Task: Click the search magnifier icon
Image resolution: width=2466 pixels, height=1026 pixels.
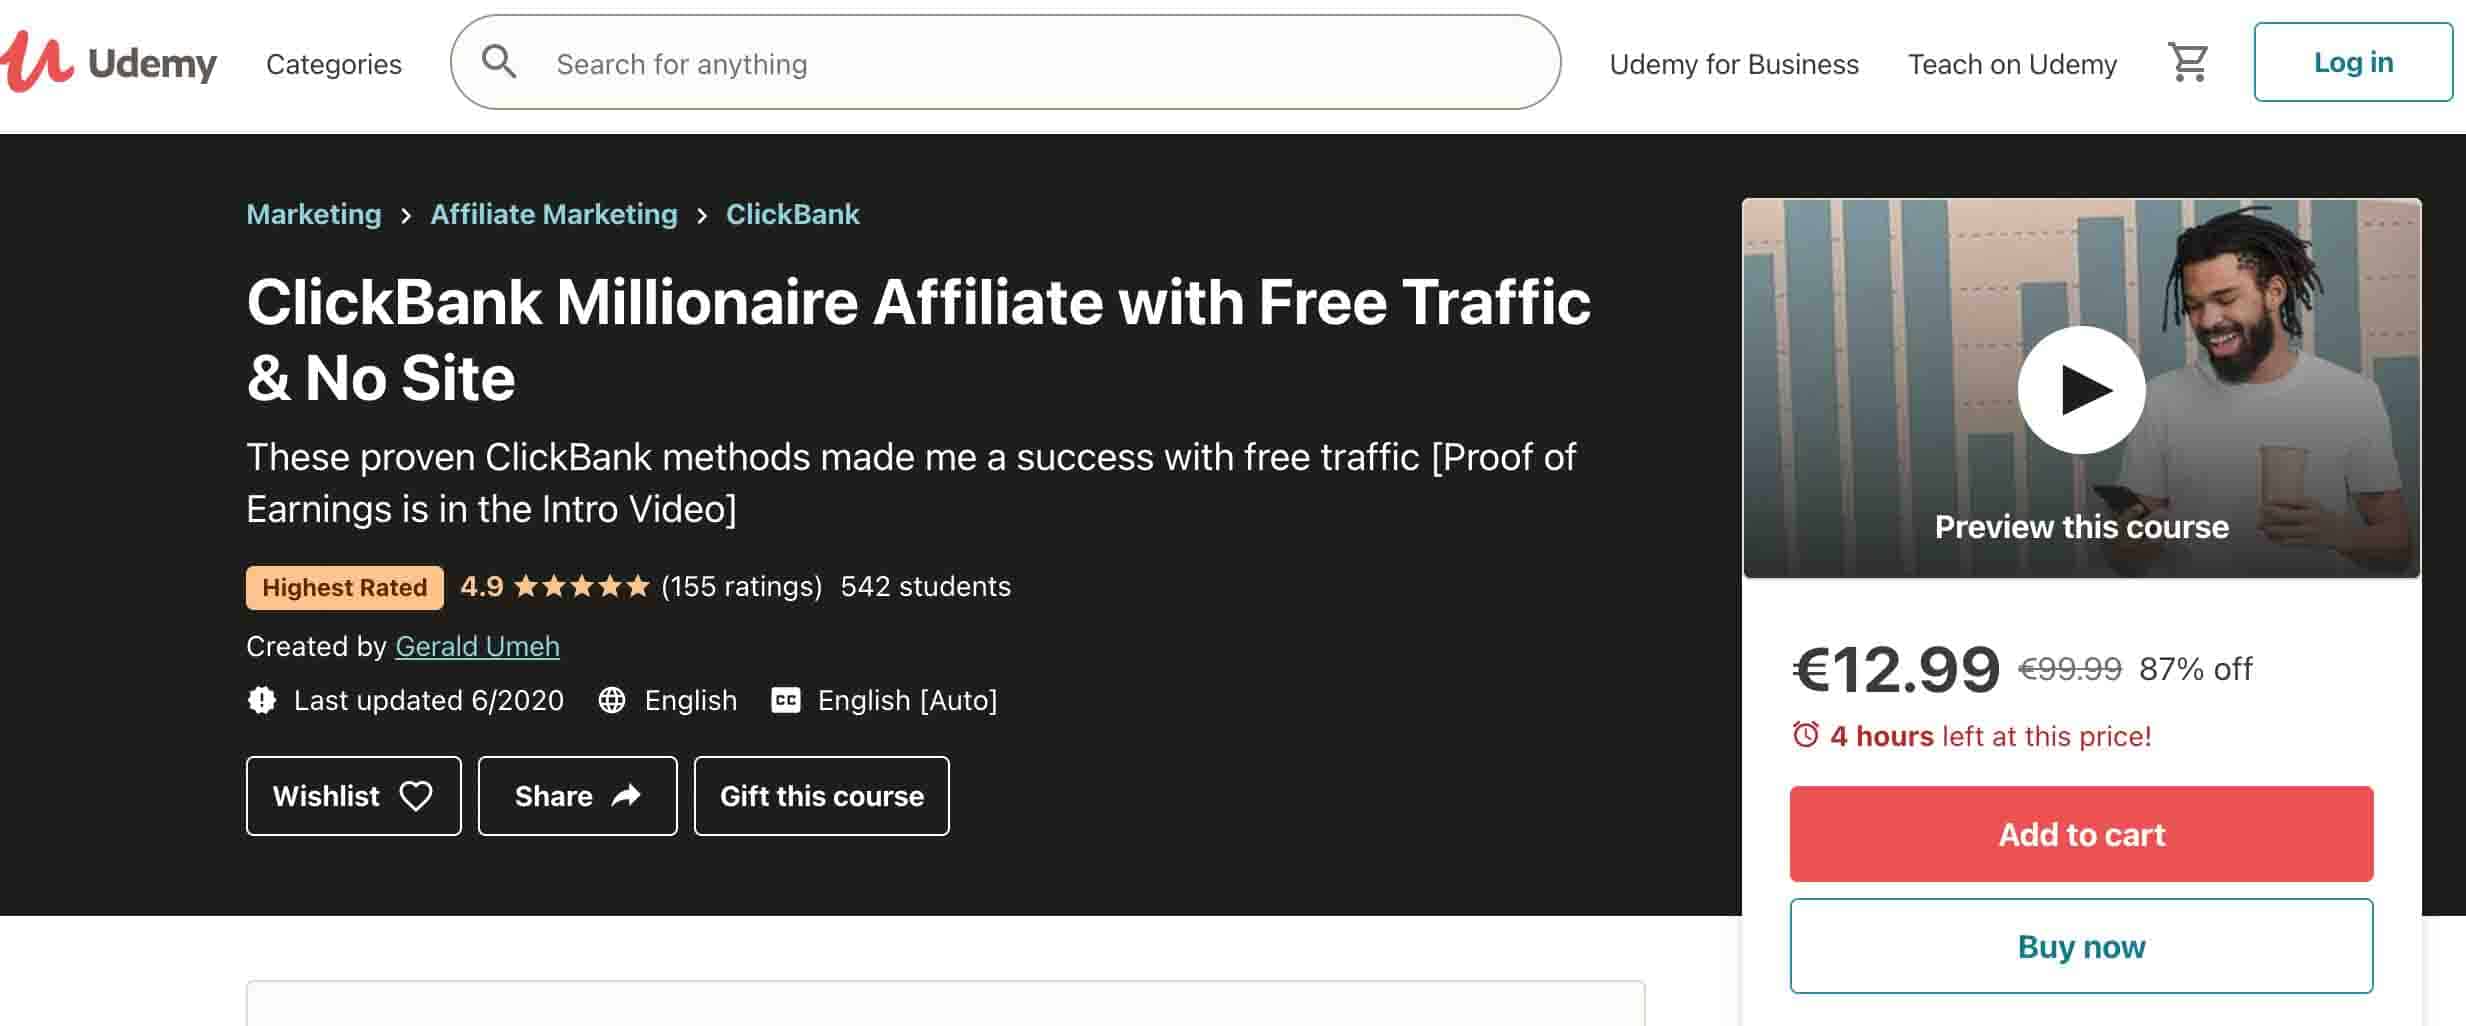Action: pyautogui.click(x=500, y=61)
